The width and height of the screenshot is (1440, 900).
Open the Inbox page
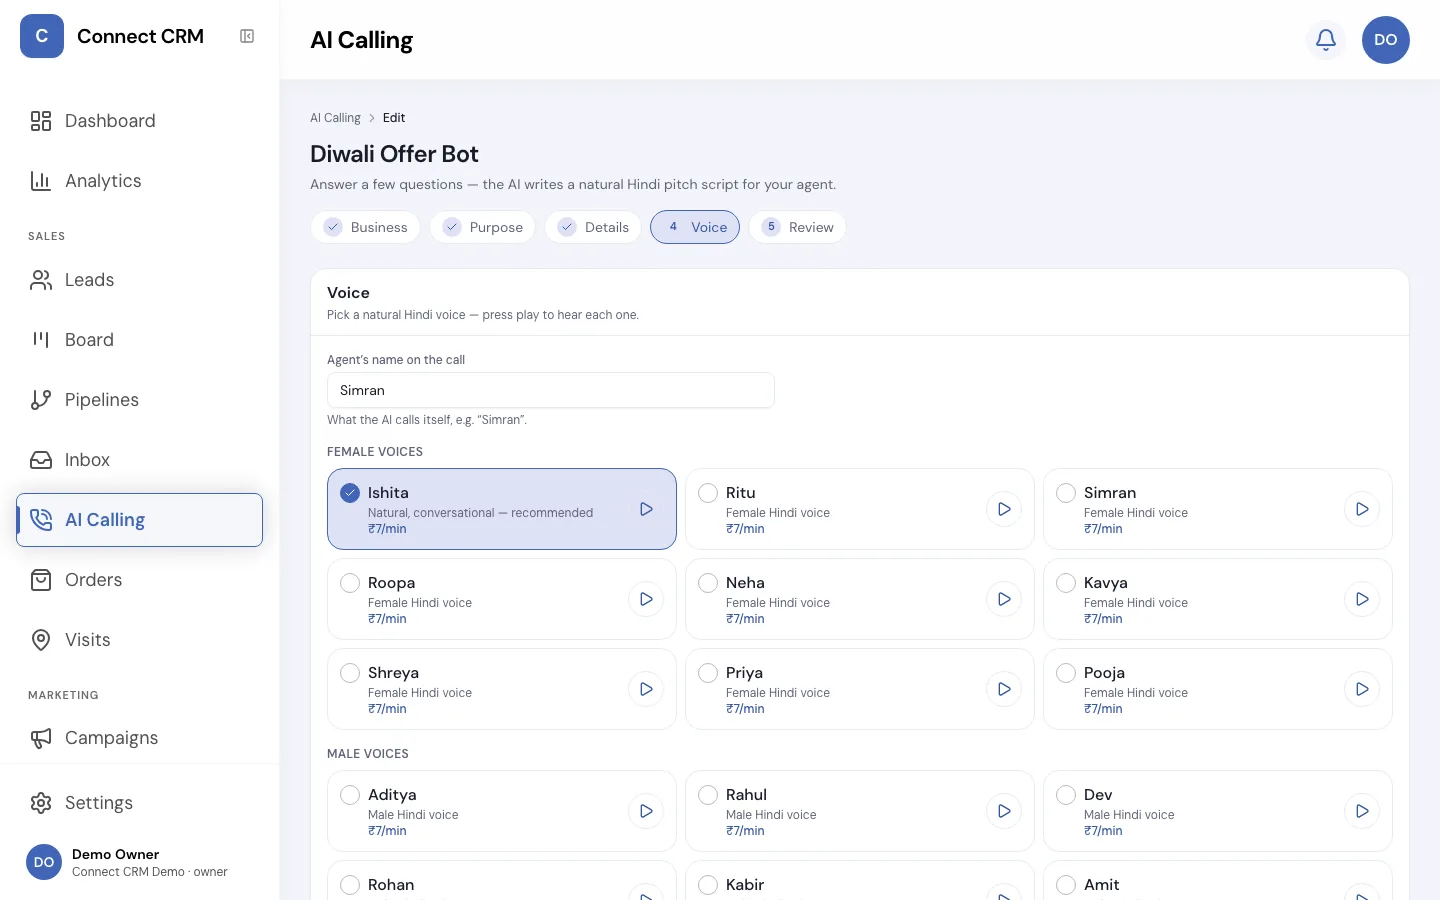tap(139, 460)
